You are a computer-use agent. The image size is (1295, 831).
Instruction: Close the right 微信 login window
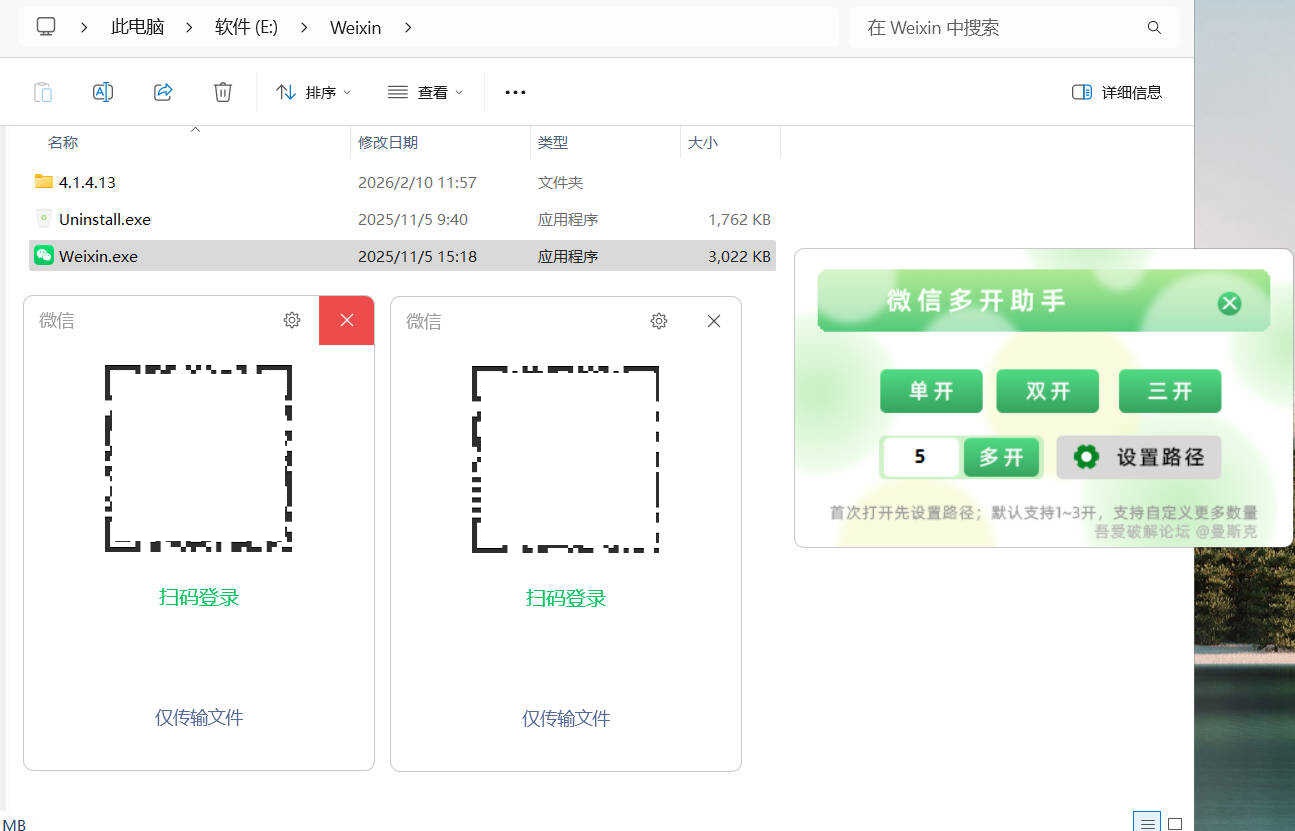[x=713, y=321]
